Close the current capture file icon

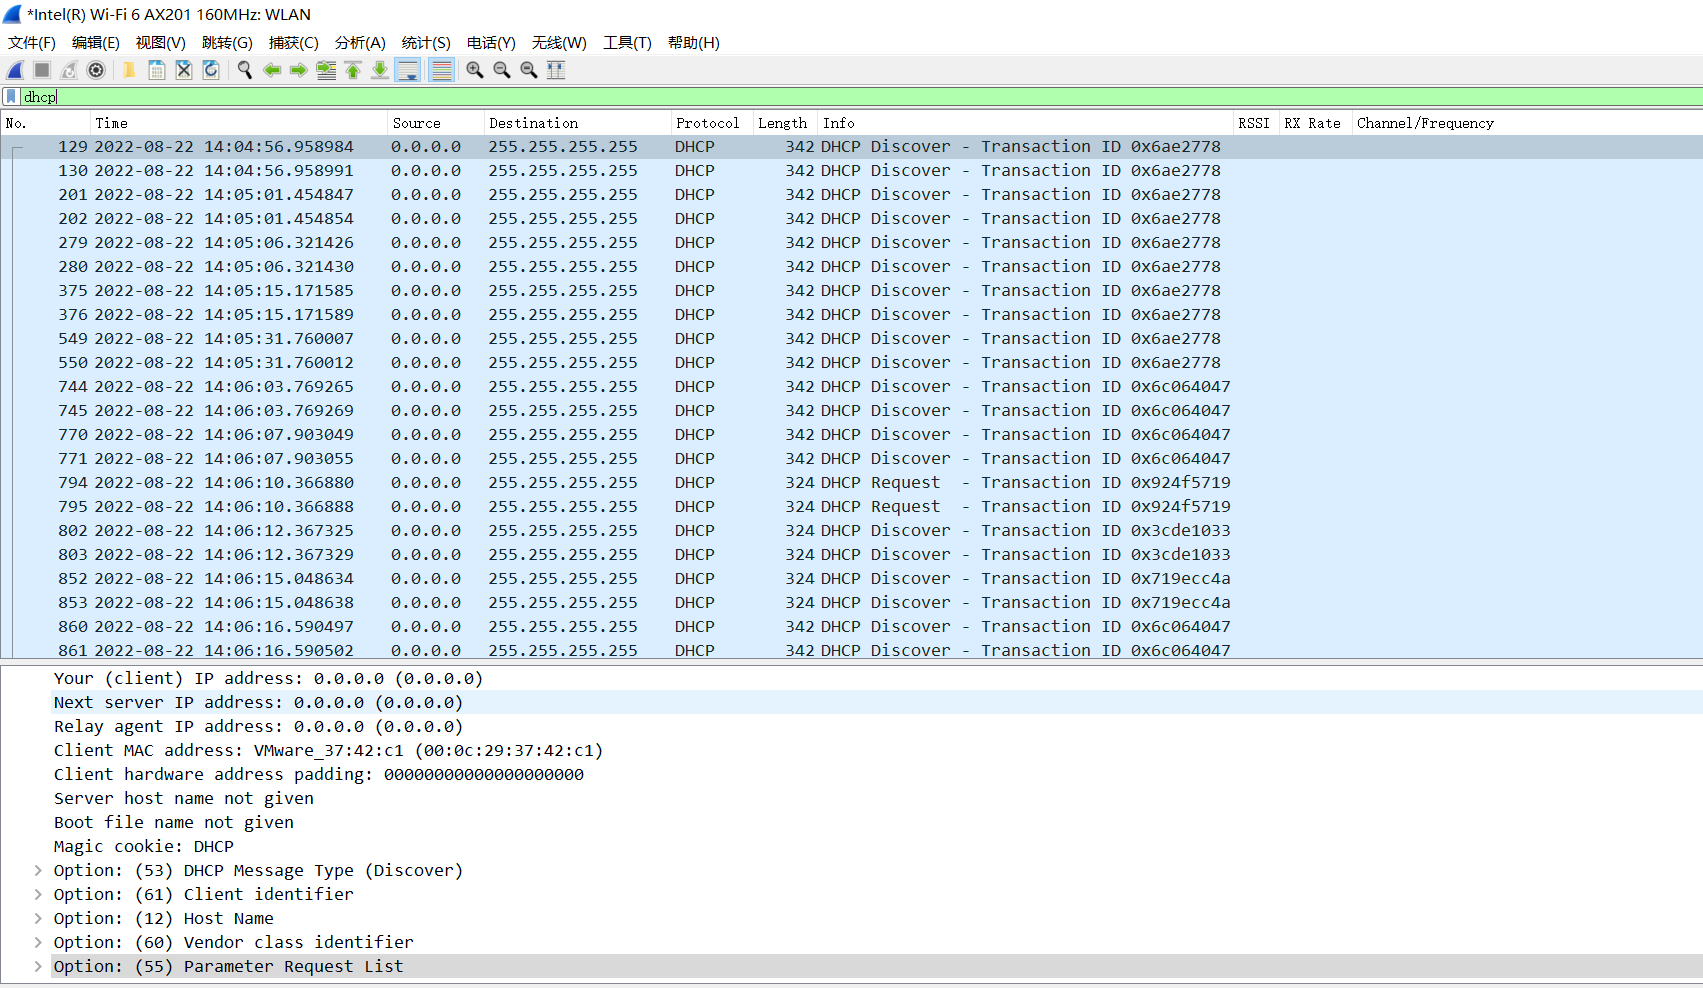184,70
